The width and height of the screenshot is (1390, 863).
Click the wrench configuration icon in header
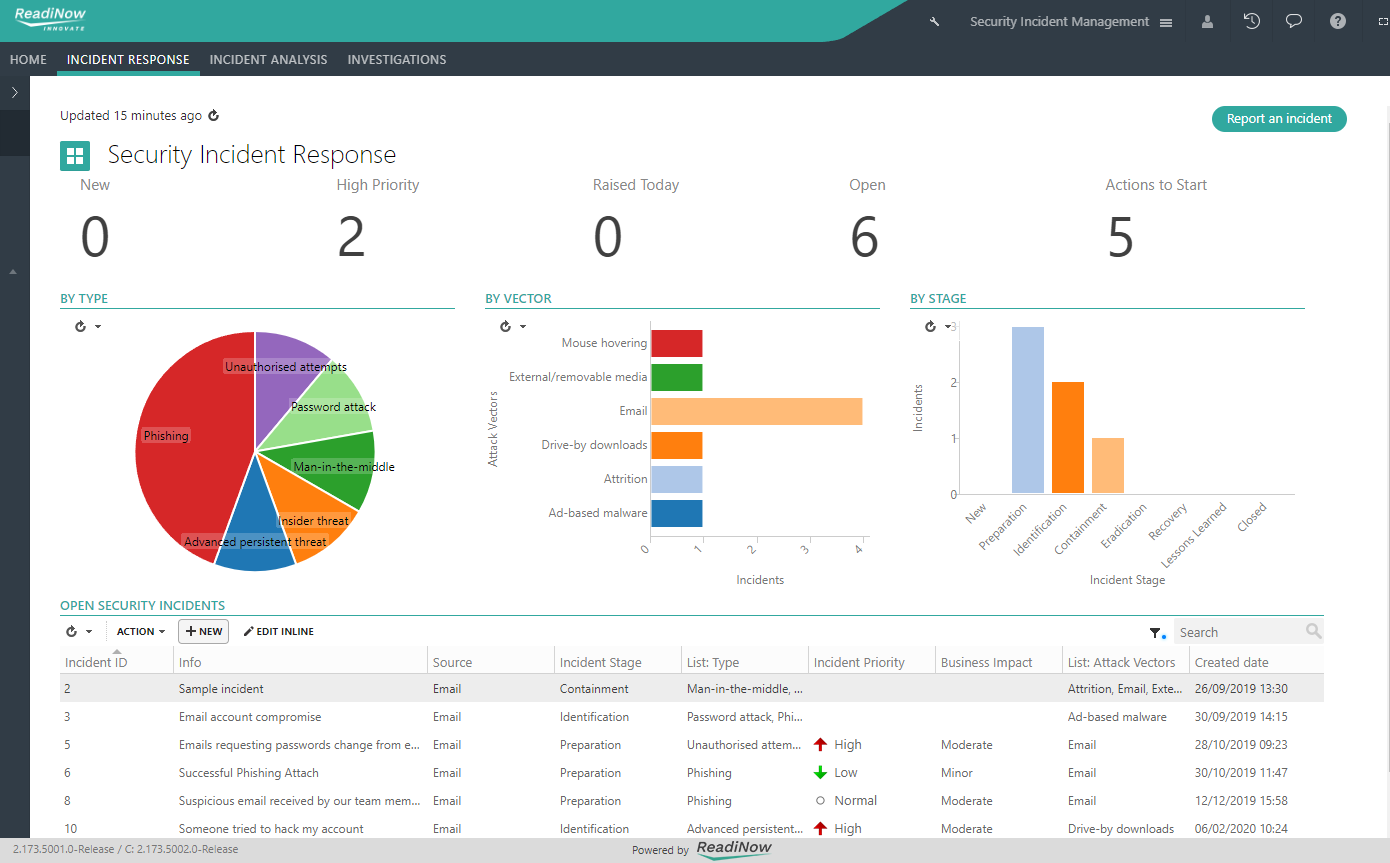pyautogui.click(x=934, y=22)
